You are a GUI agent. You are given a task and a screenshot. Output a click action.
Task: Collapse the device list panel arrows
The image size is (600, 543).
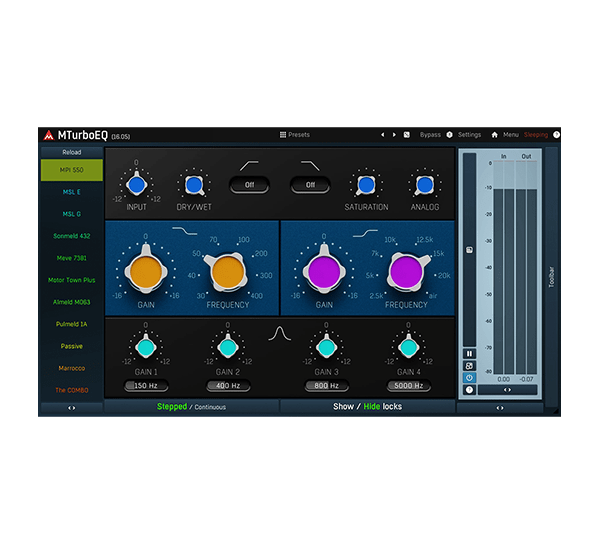pos(72,408)
